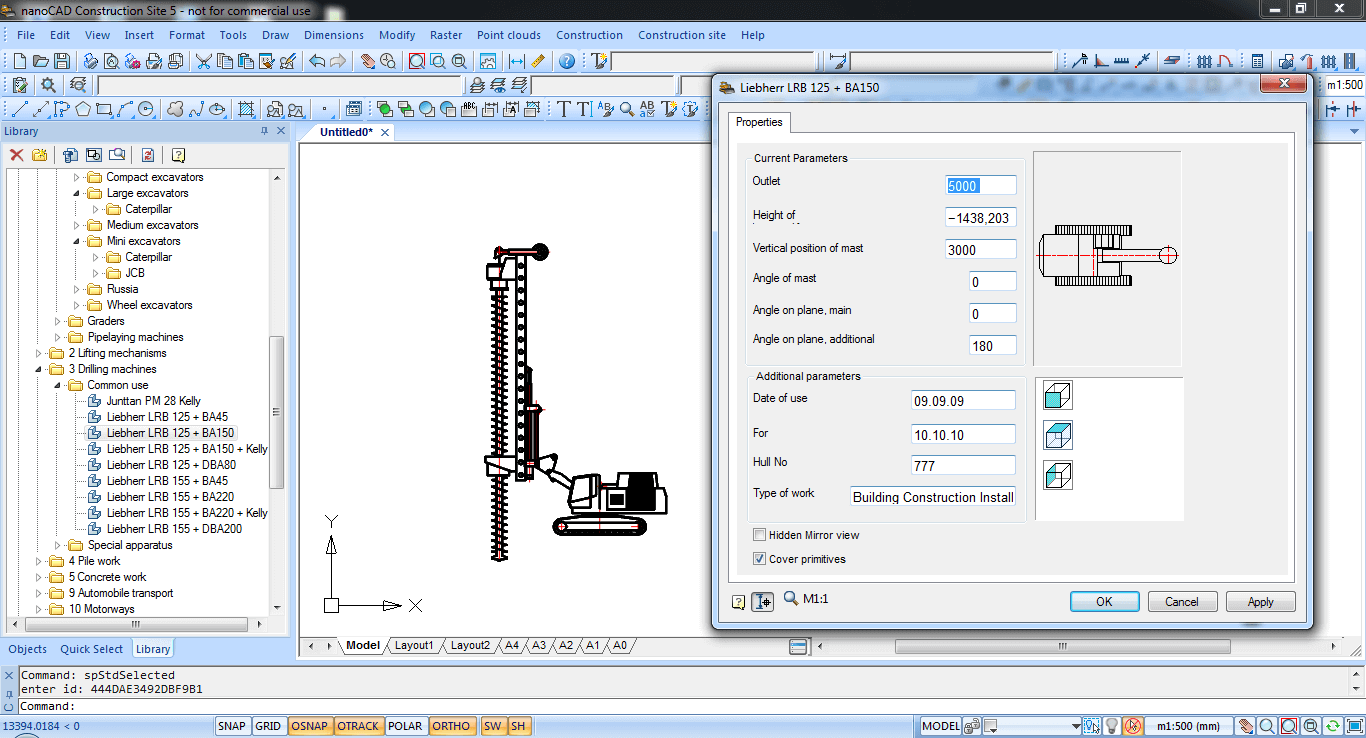Toggle ORTHO mode in status bar
This screenshot has width=1366, height=738.
pos(452,726)
